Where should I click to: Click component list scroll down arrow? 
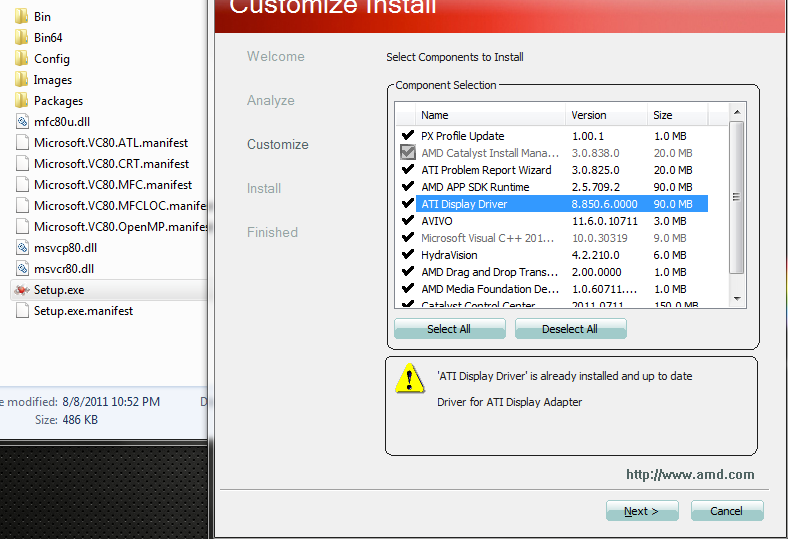click(x=737, y=298)
